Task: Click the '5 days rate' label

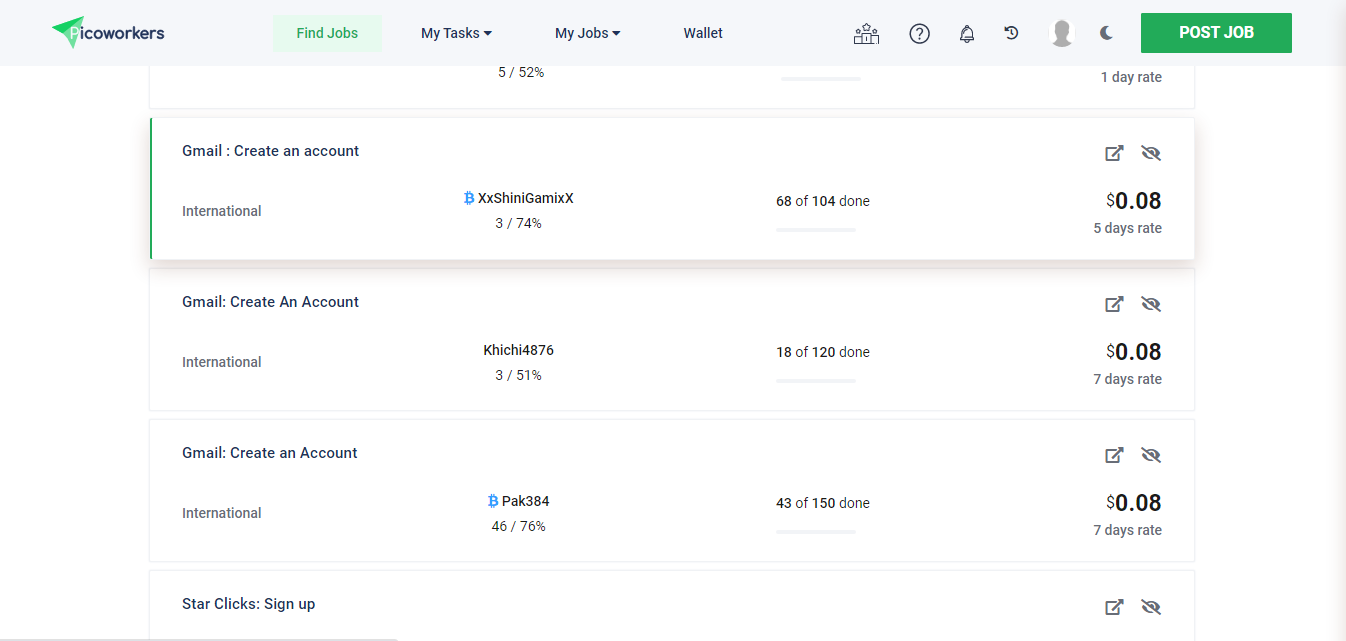Action: 1128,228
